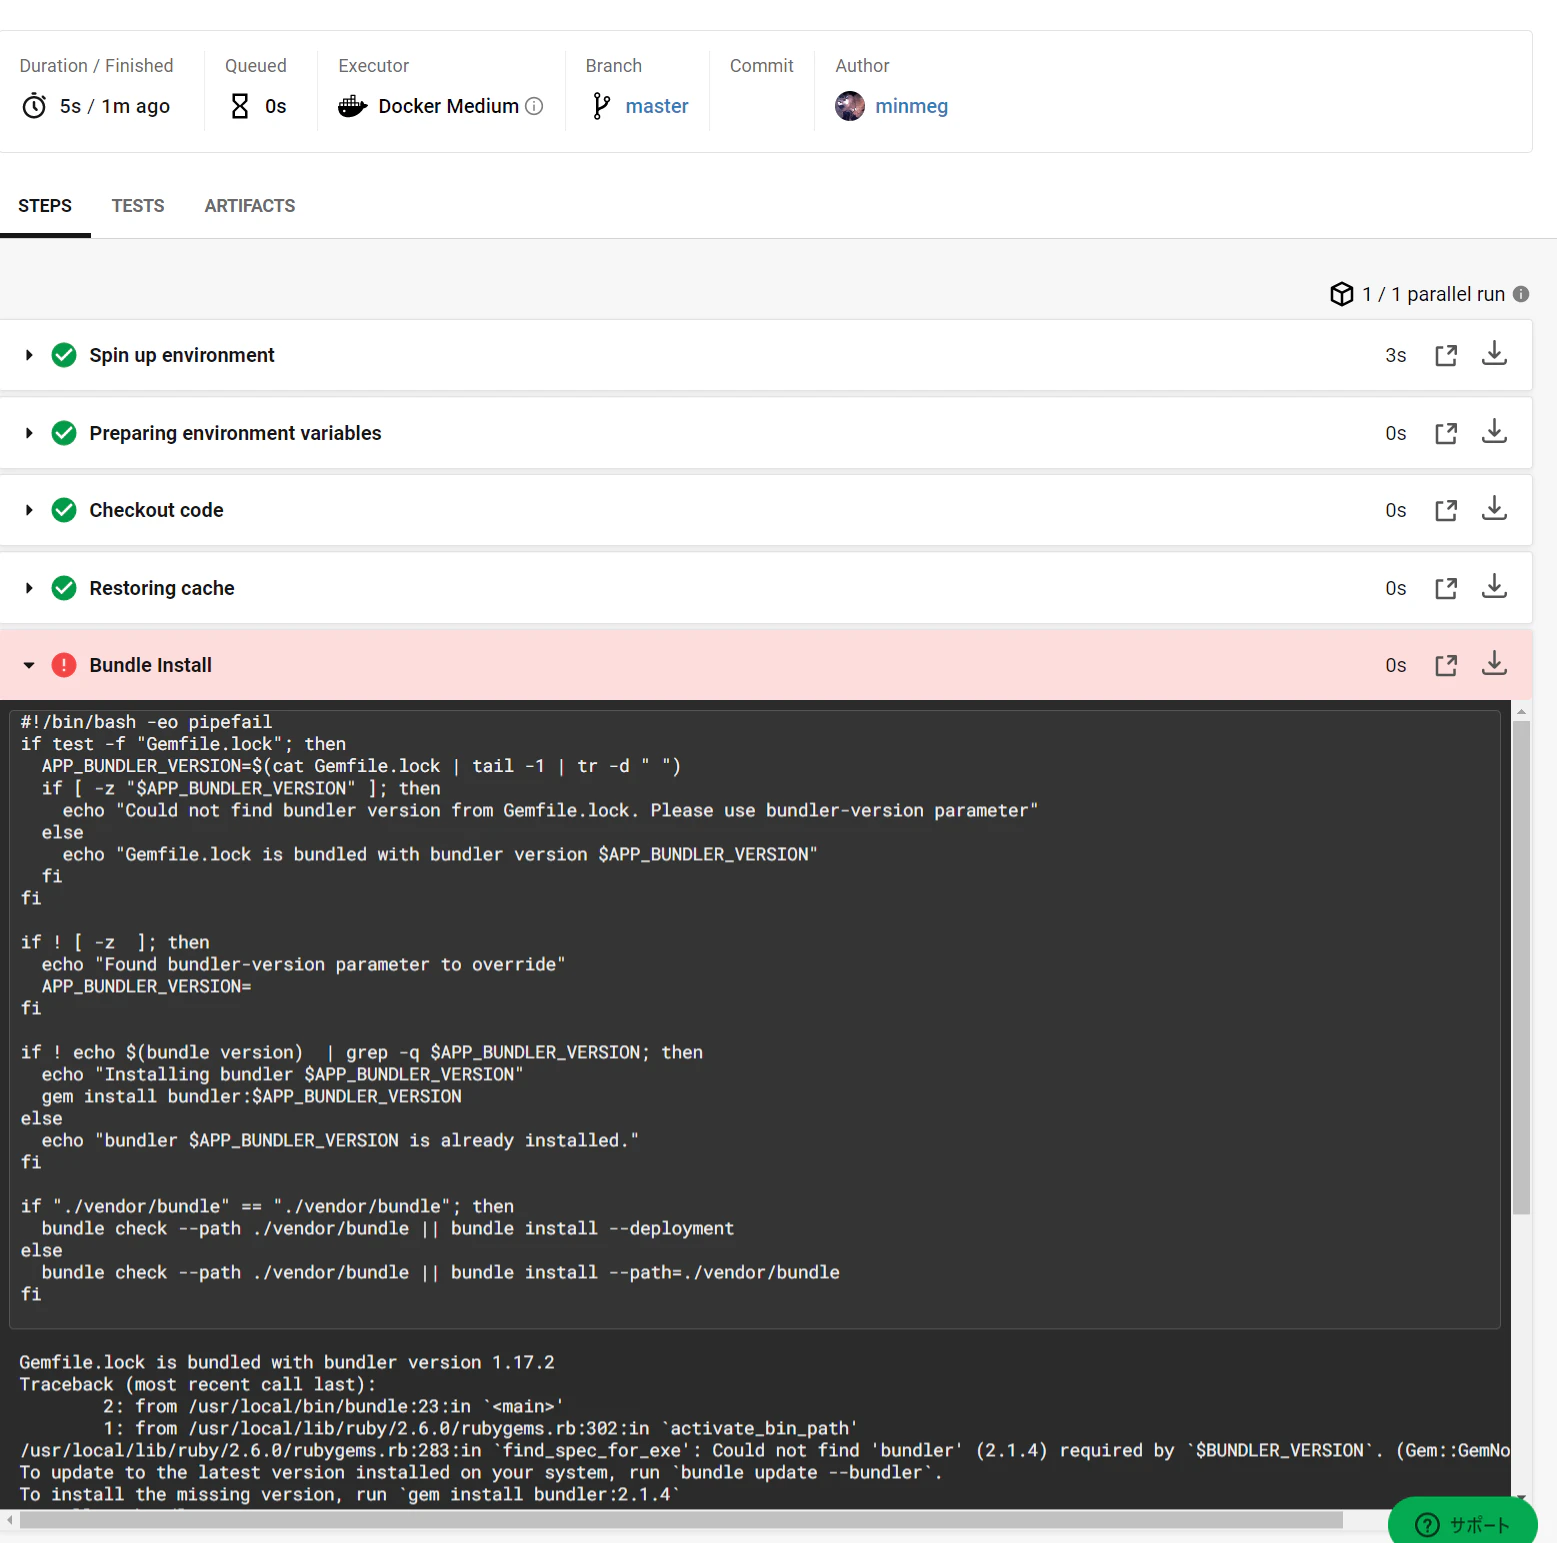Open the minmeg author profile link

(912, 106)
